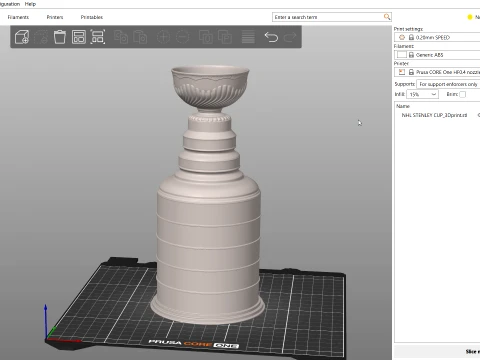Click the Add instance plus icon
The image size is (480, 360).
[163, 37]
